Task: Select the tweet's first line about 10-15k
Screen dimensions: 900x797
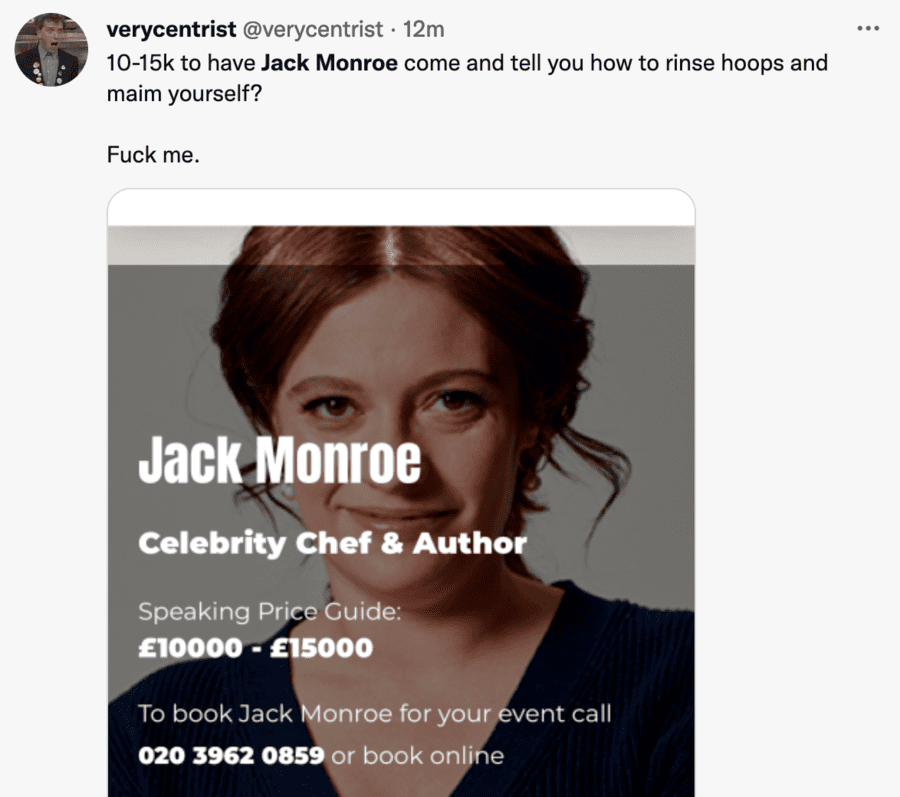Action: [x=467, y=63]
